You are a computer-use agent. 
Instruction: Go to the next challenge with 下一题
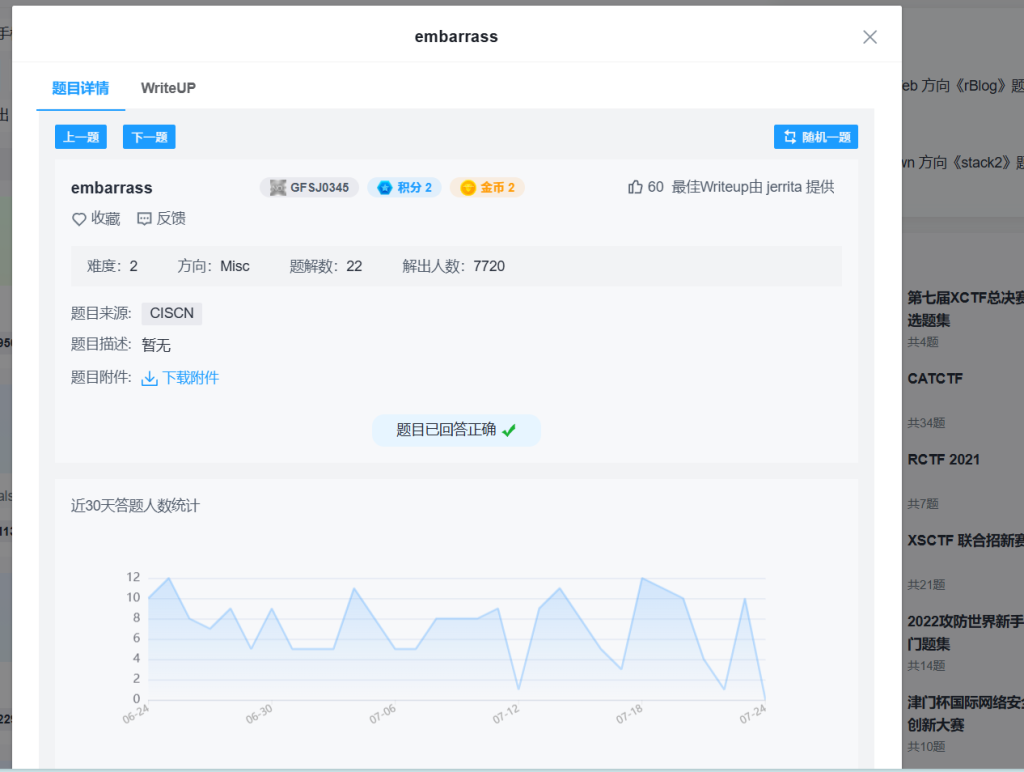(x=149, y=137)
